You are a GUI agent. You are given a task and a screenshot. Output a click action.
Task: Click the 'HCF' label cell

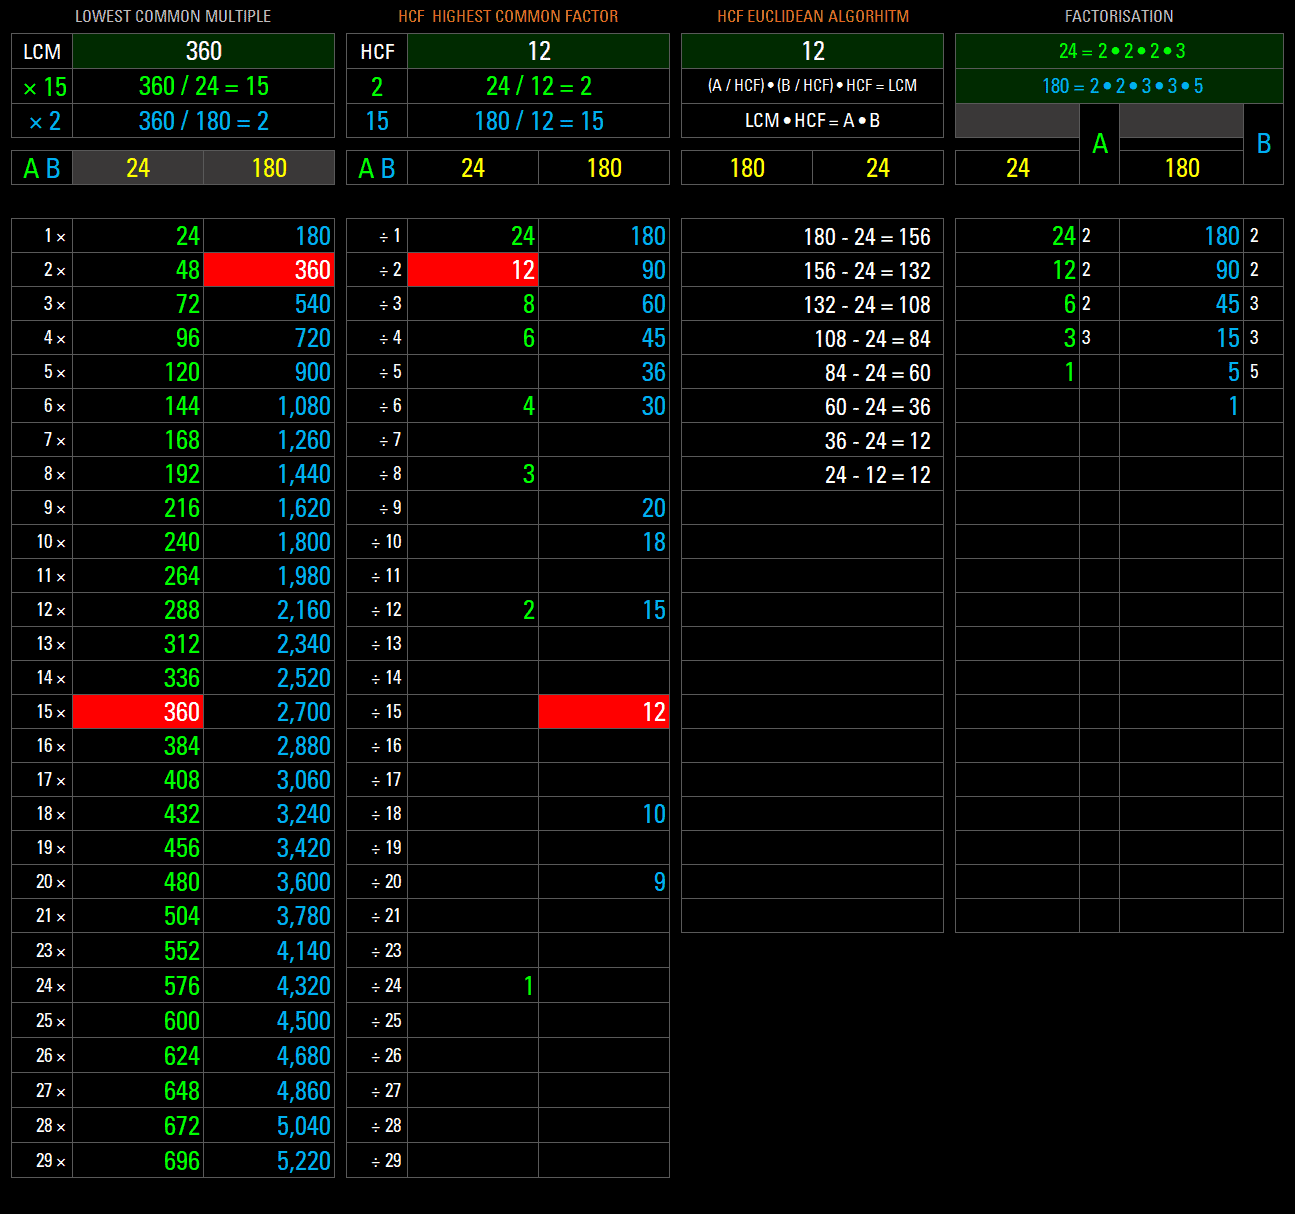[377, 51]
